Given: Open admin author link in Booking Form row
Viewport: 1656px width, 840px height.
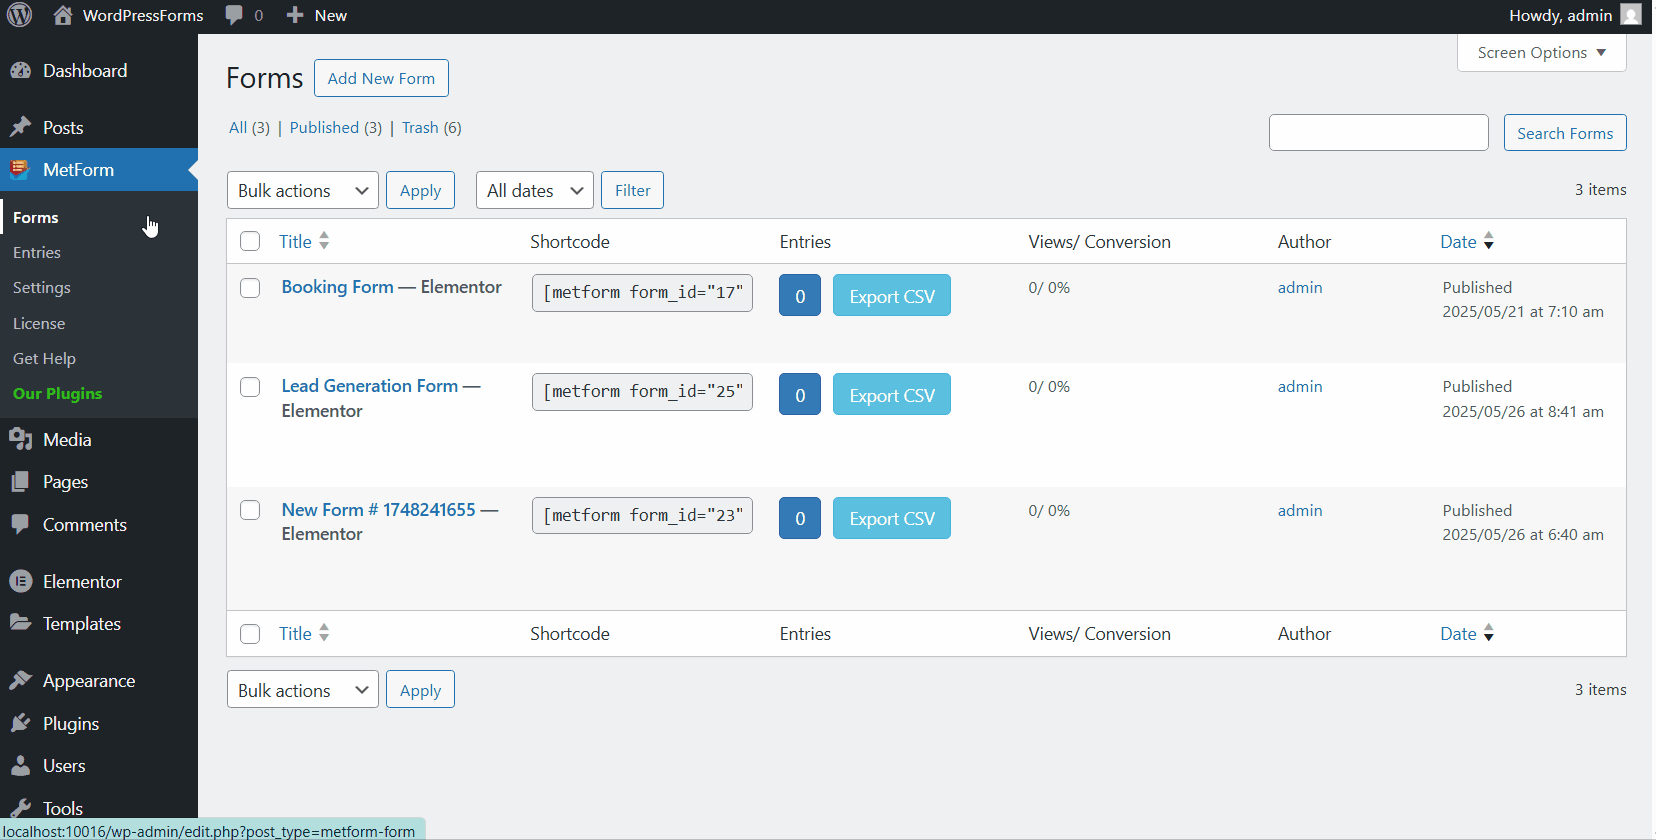Looking at the screenshot, I should pyautogui.click(x=1300, y=288).
